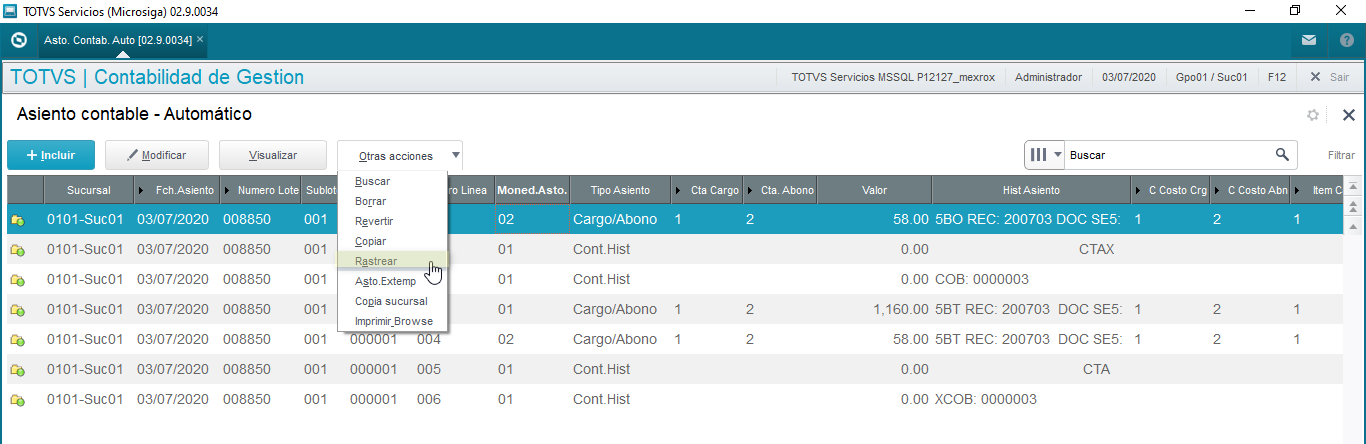Close the Asiento contable panel with X
This screenshot has height=444, width=1366.
click(x=1348, y=115)
